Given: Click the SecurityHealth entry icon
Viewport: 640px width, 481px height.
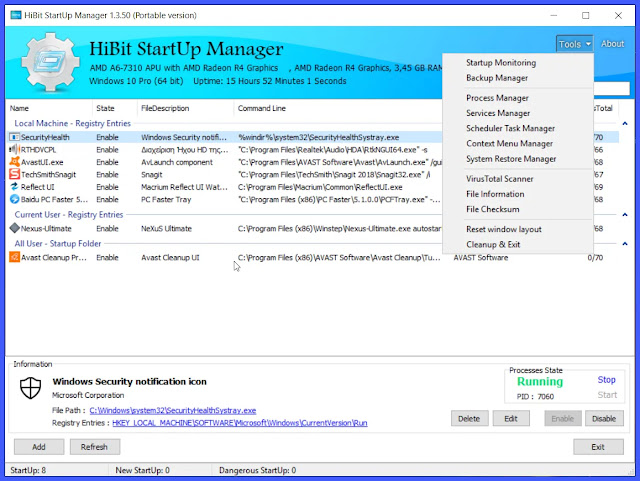Looking at the screenshot, I should point(14,137).
